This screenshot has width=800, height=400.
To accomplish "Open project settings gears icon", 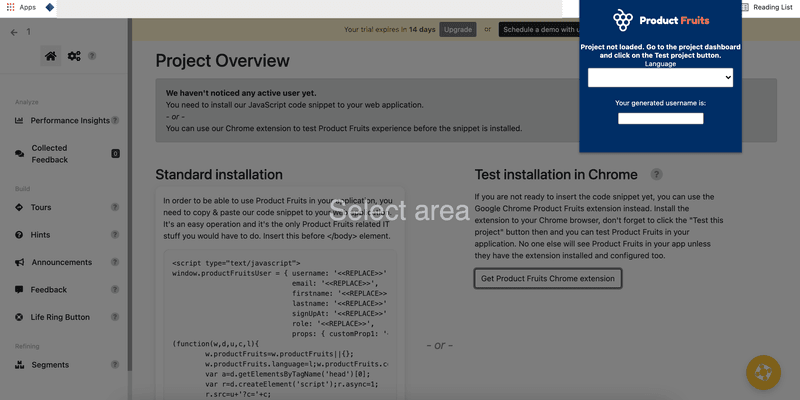I will coord(74,56).
